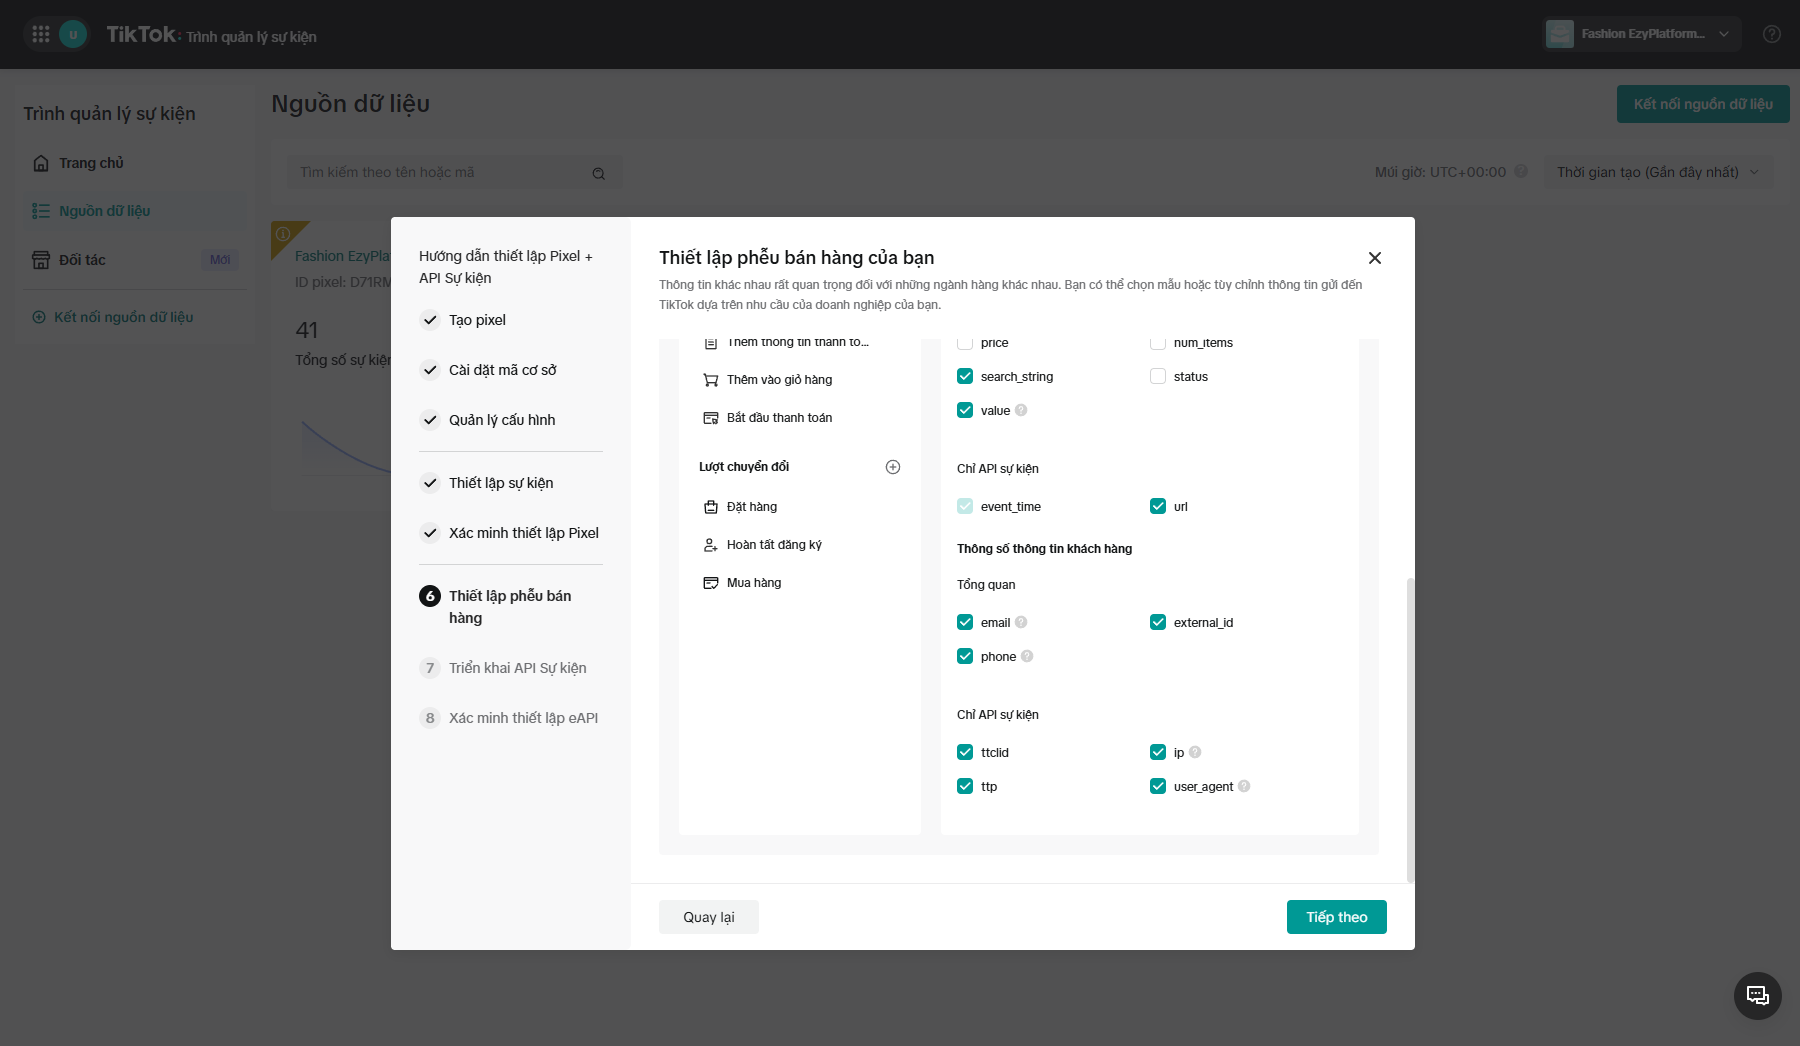Image resolution: width=1800 pixels, height=1046 pixels.
Task: Click the TikTok logo
Action: (x=142, y=34)
